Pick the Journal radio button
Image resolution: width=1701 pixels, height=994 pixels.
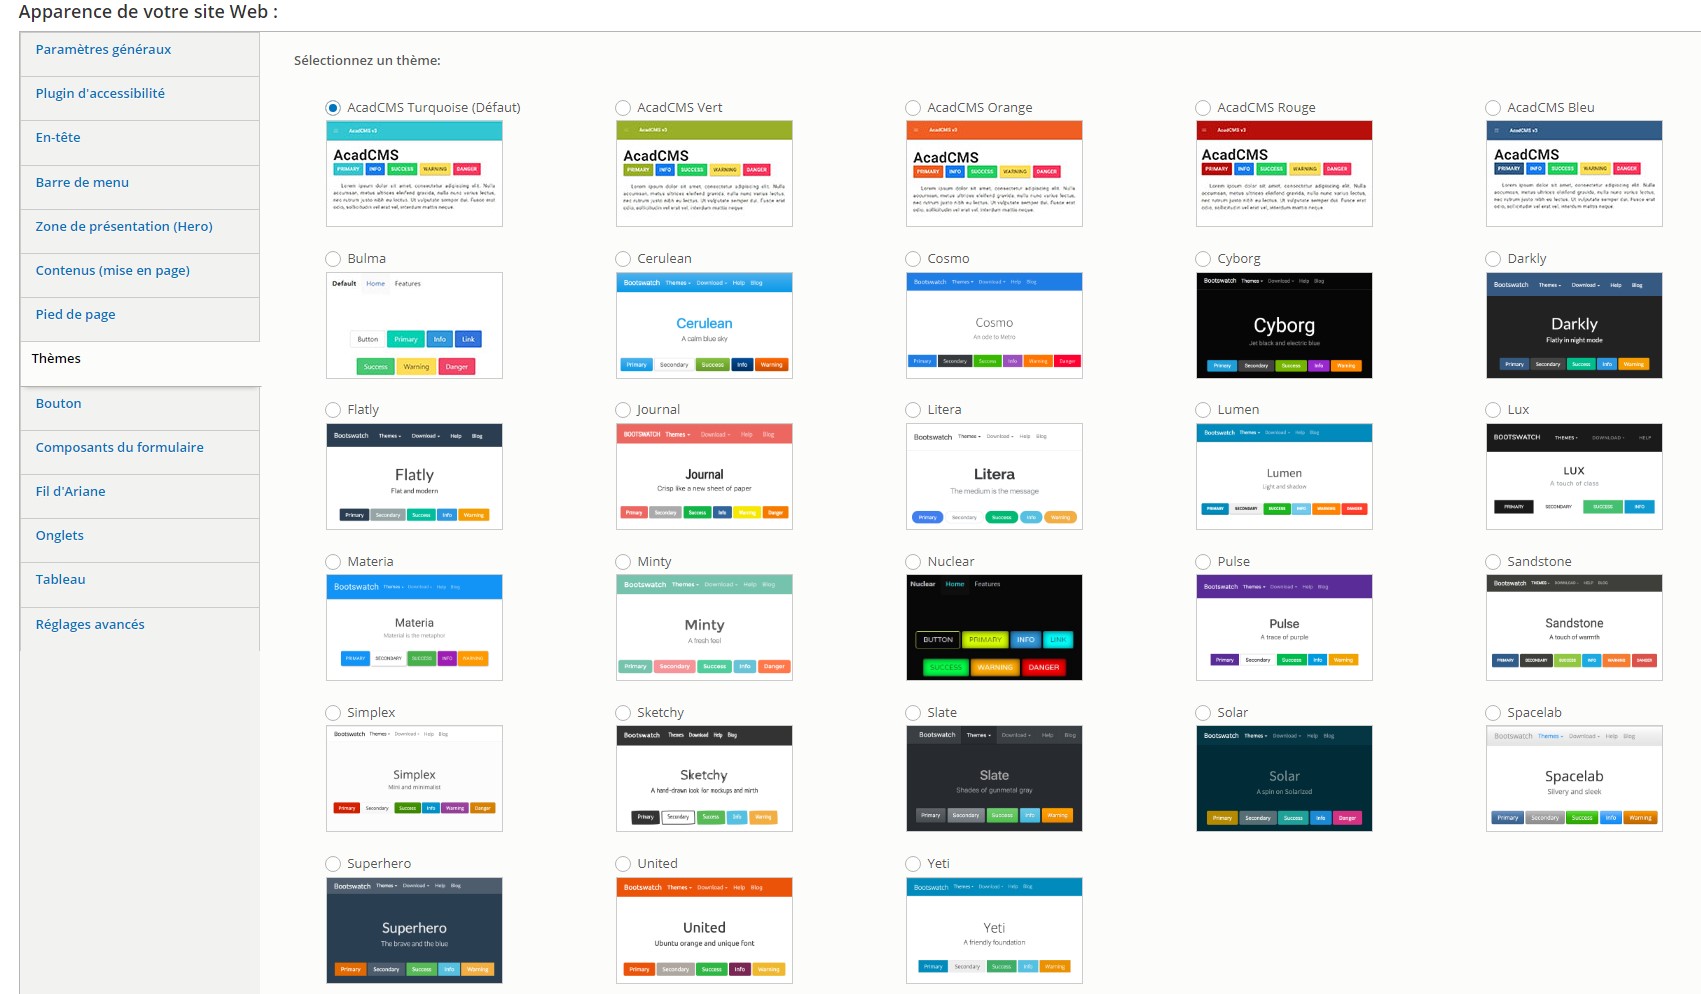623,410
